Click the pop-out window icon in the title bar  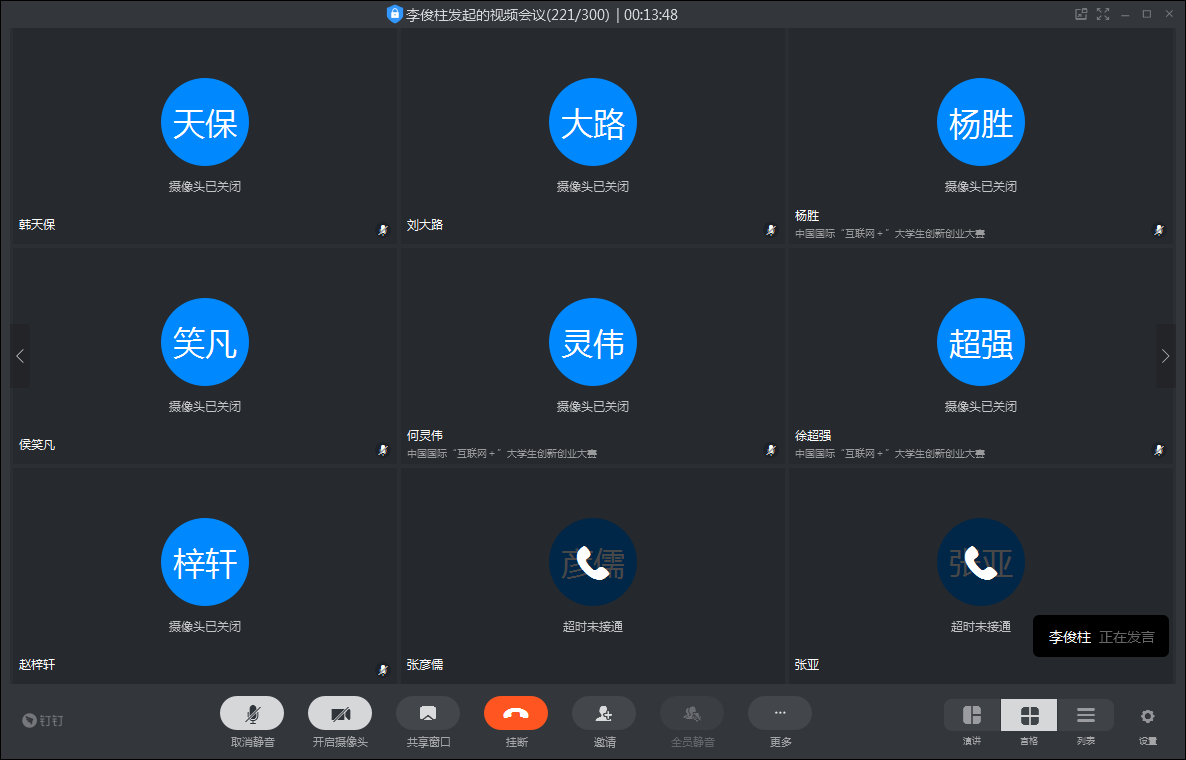tap(1081, 14)
